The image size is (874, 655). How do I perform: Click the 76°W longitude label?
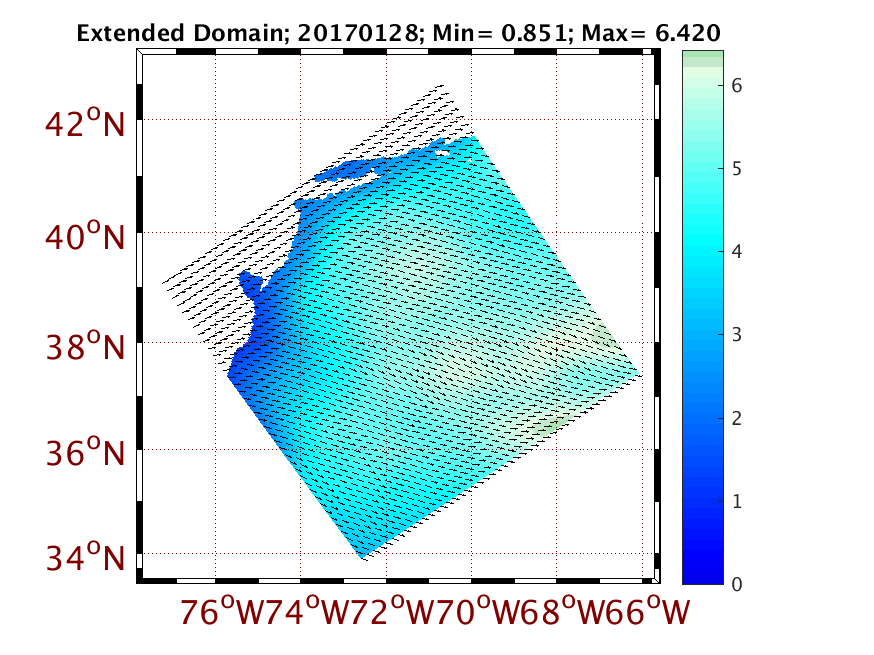(214, 611)
